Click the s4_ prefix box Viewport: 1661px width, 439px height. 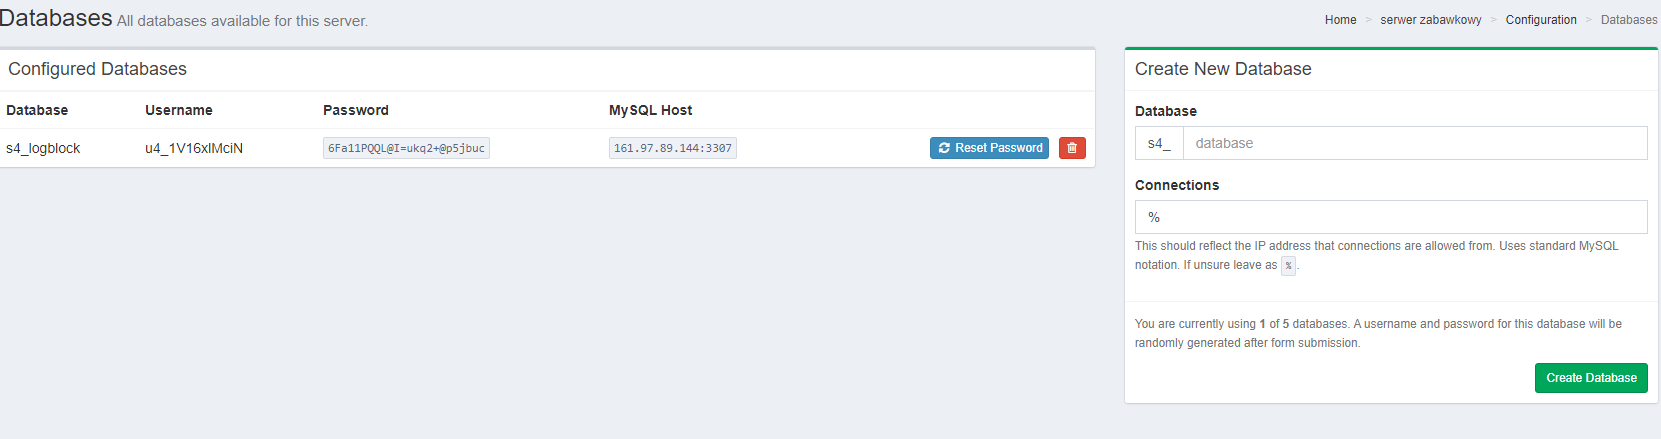point(1159,143)
